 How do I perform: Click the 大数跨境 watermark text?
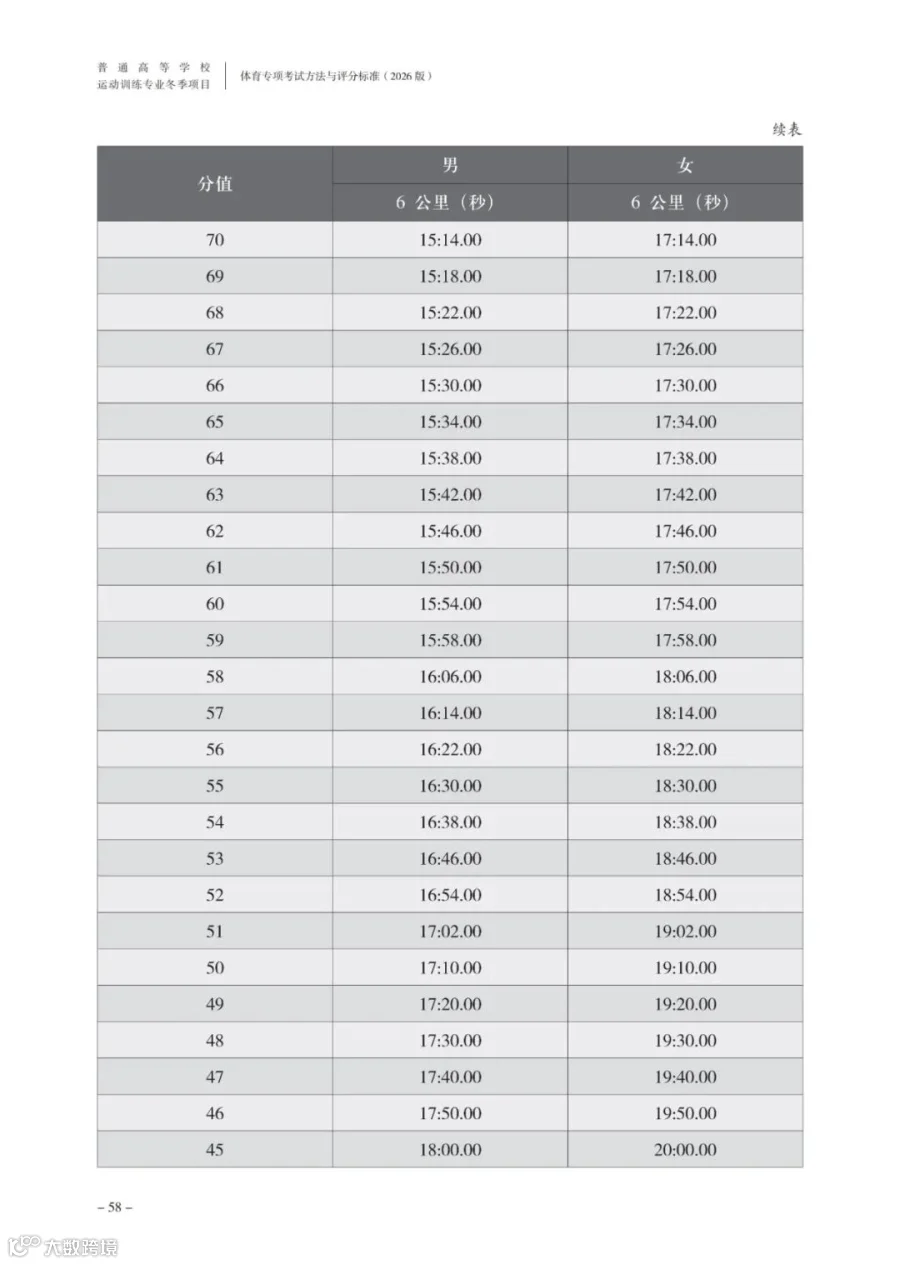pyautogui.click(x=81, y=1248)
